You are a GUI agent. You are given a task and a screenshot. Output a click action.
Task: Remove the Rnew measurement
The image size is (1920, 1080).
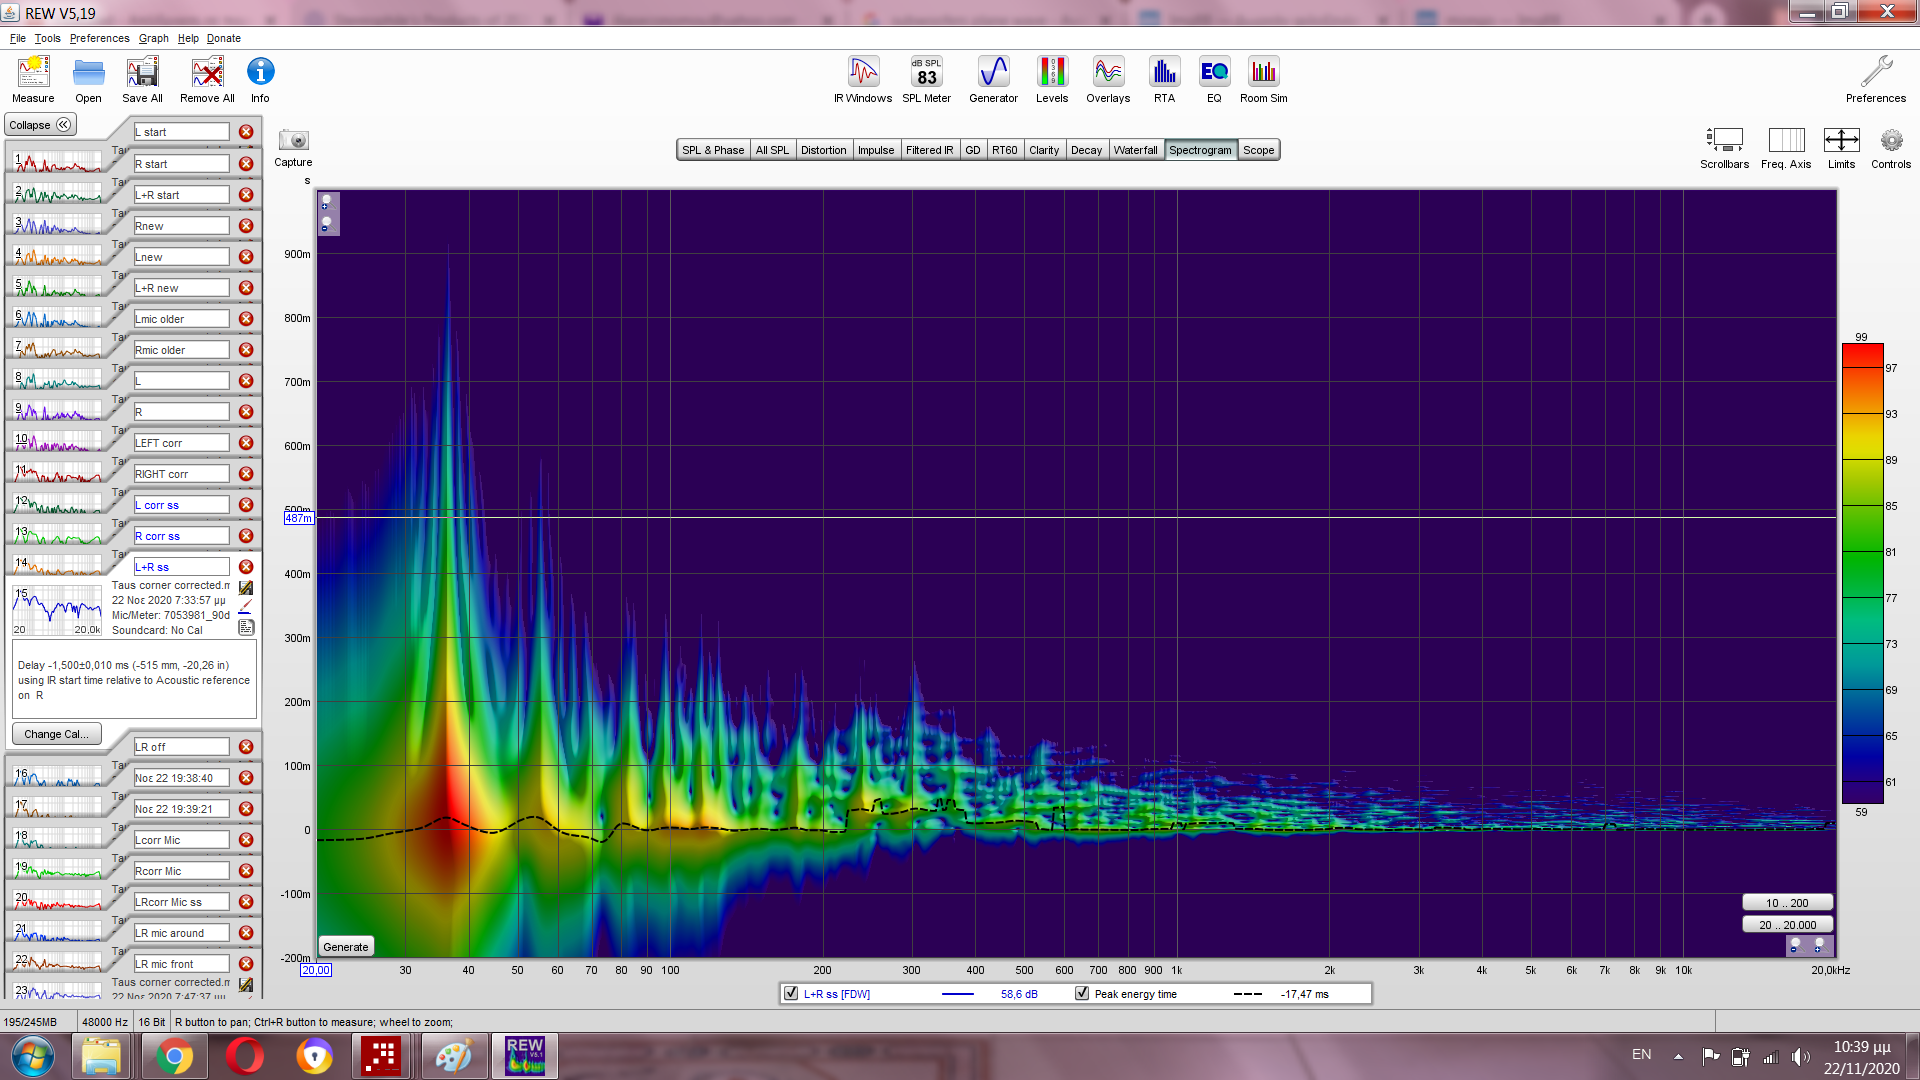click(x=246, y=226)
